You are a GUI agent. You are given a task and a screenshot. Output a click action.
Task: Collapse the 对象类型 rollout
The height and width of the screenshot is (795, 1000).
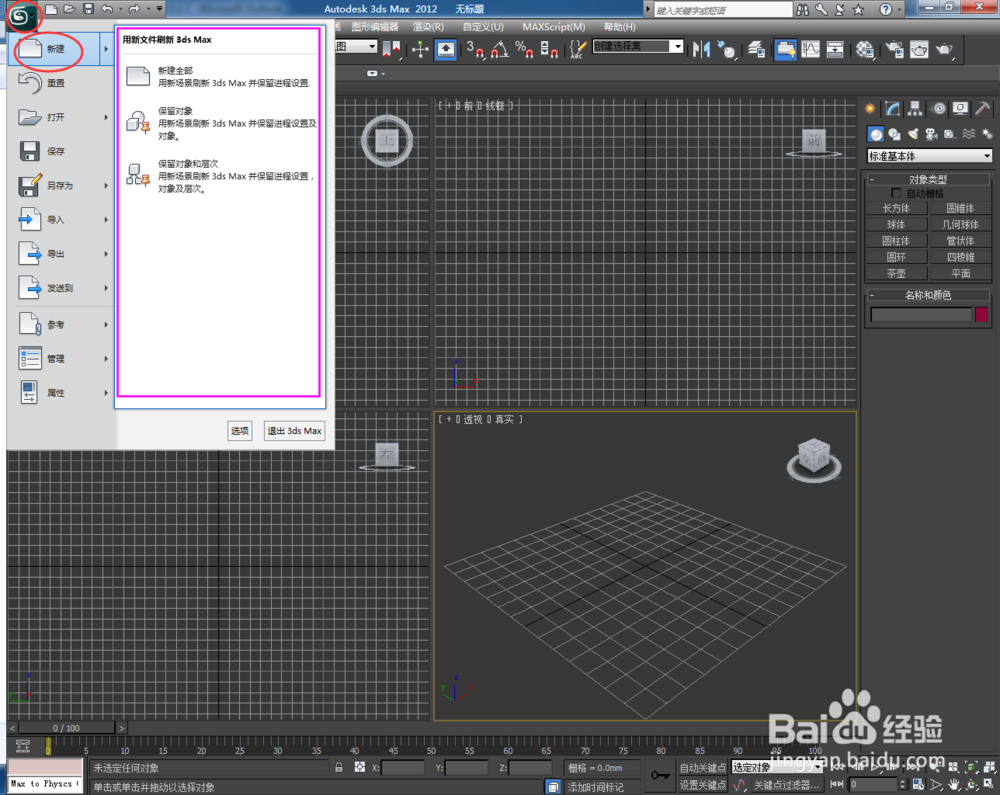928,180
